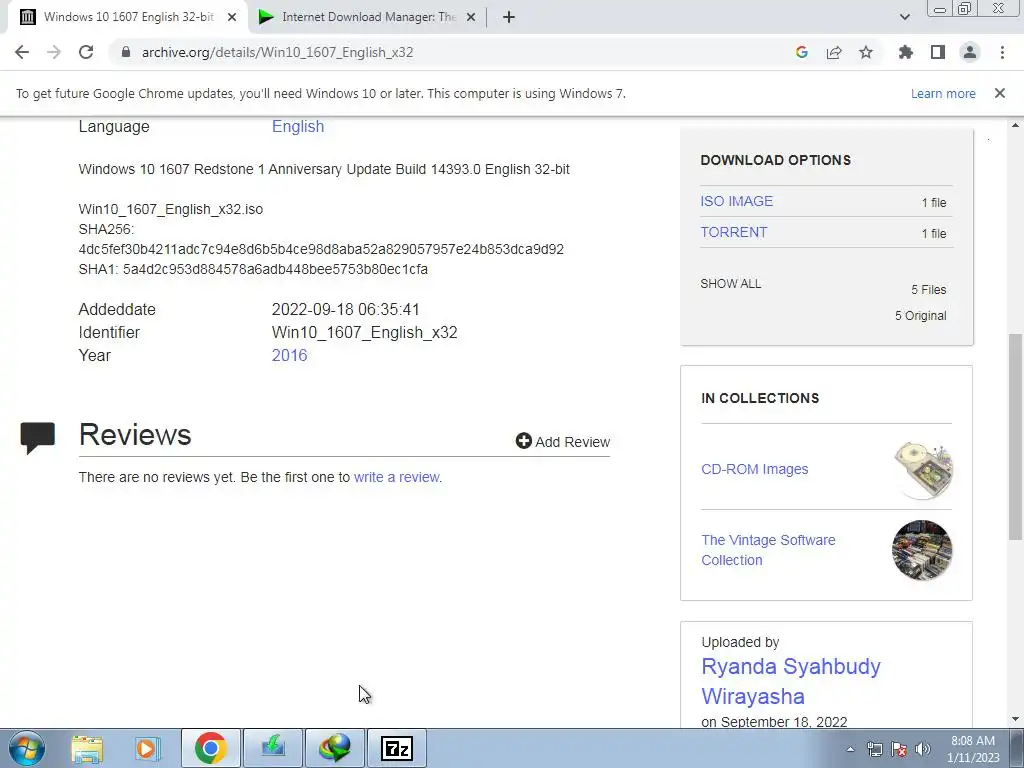Click SHOW ALL download options
The height and width of the screenshot is (768, 1024).
(x=731, y=283)
